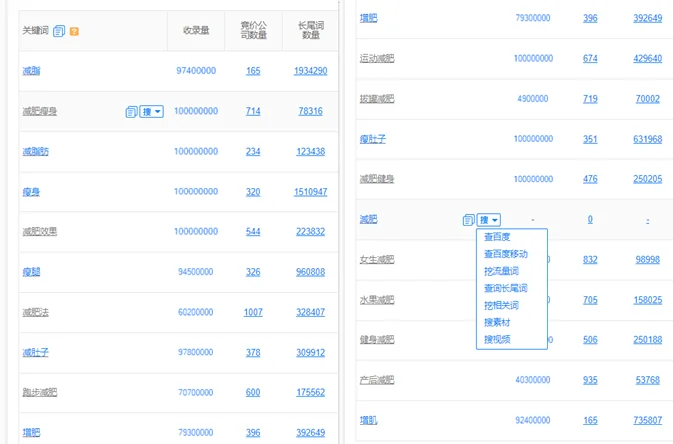Image resolution: width=673 pixels, height=444 pixels.
Task: Choose 查百度 from the search menu
Action: (x=497, y=237)
